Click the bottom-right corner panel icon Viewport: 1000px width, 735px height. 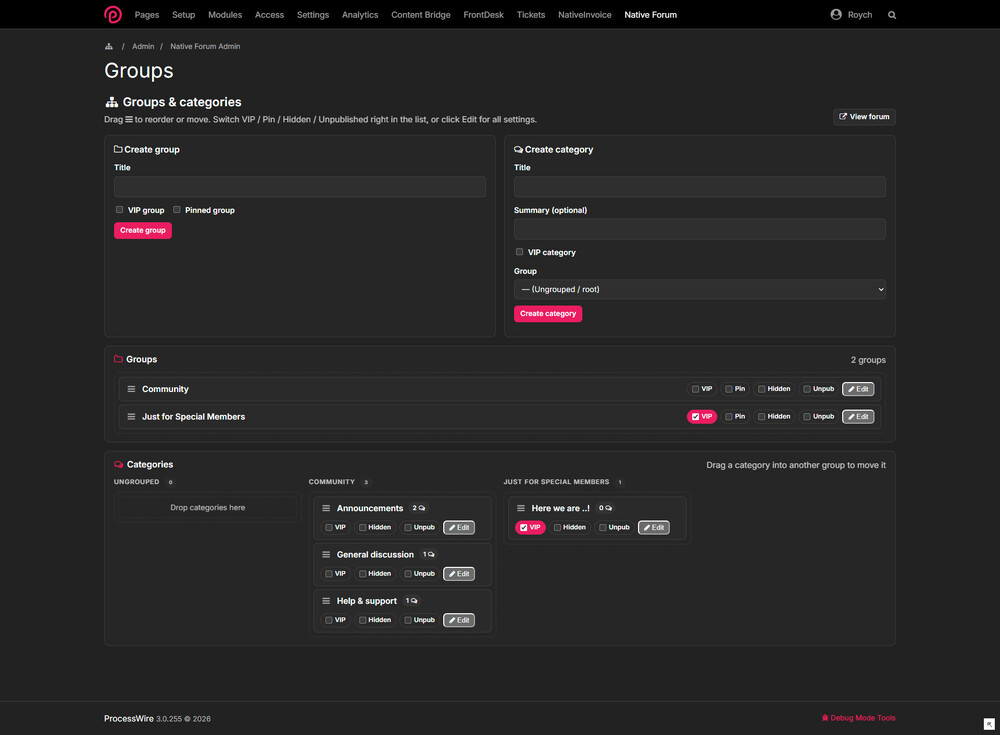click(989, 724)
